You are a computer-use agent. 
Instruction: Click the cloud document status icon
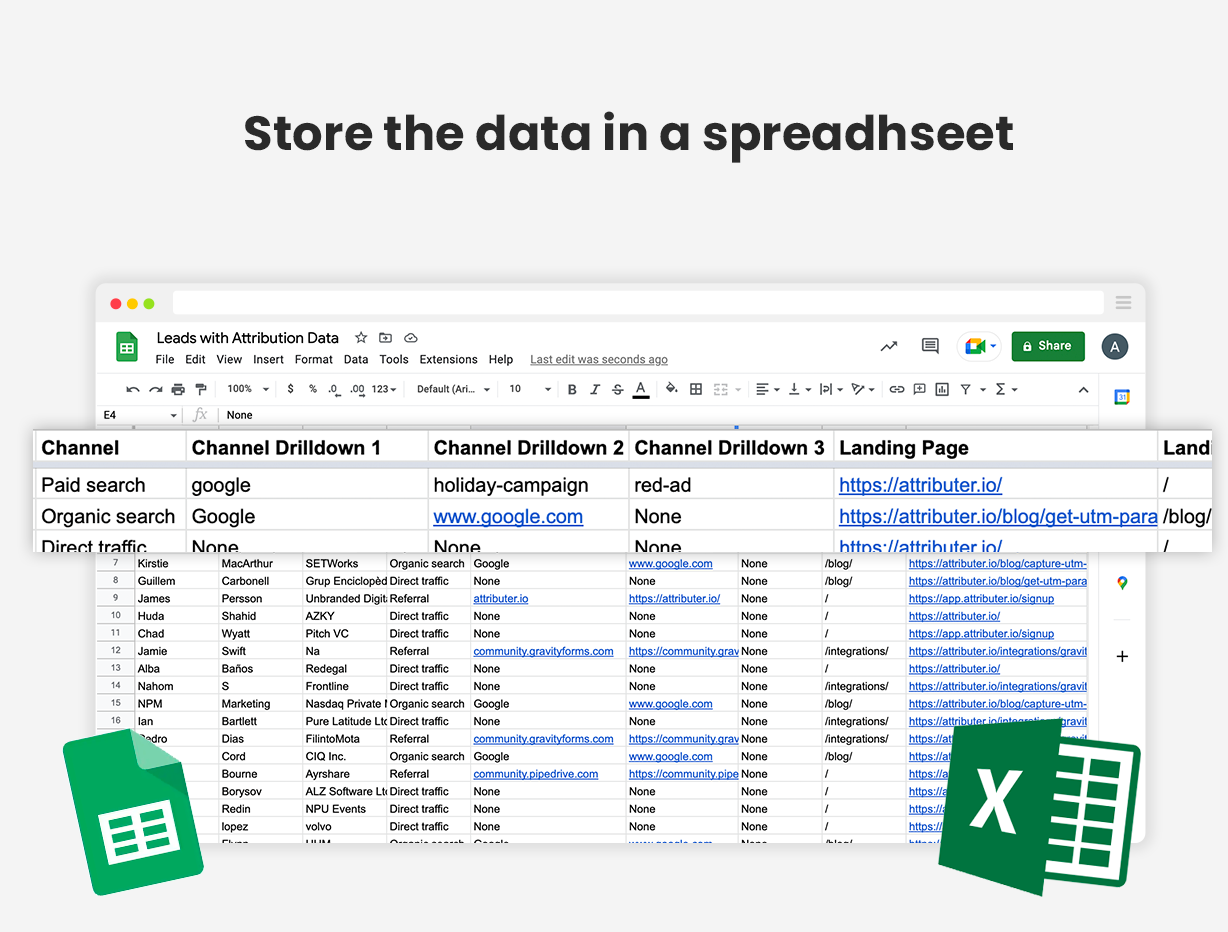(411, 338)
